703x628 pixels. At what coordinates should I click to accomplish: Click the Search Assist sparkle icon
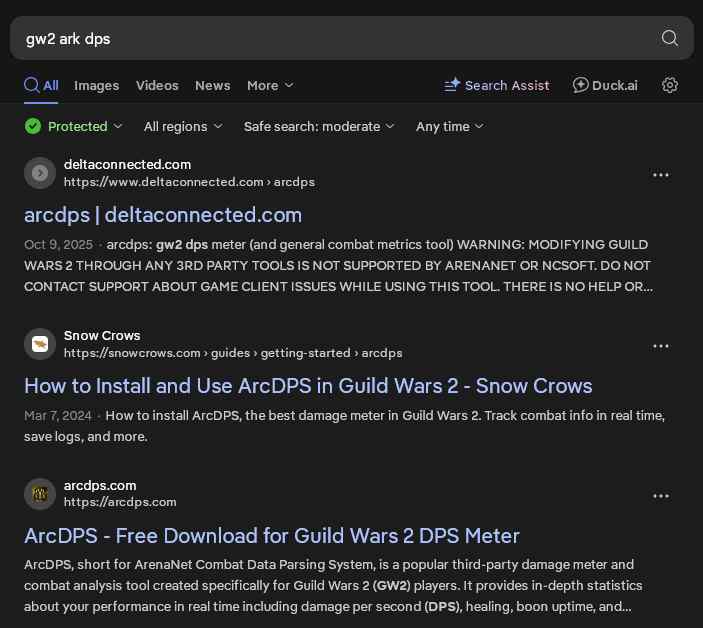click(x=452, y=85)
